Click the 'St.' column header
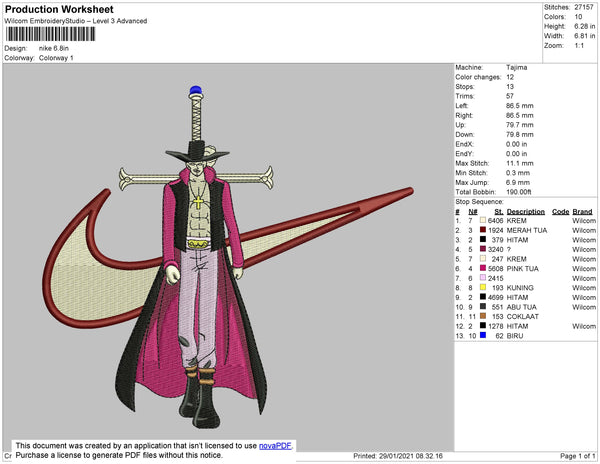 [x=499, y=212]
